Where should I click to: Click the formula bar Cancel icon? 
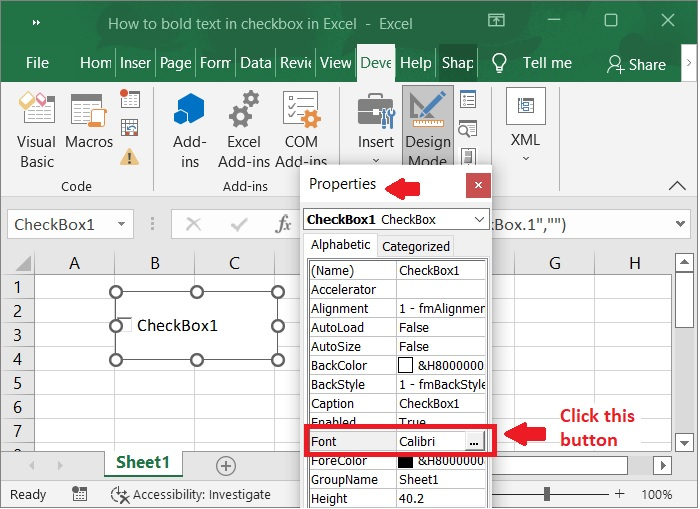click(x=193, y=224)
